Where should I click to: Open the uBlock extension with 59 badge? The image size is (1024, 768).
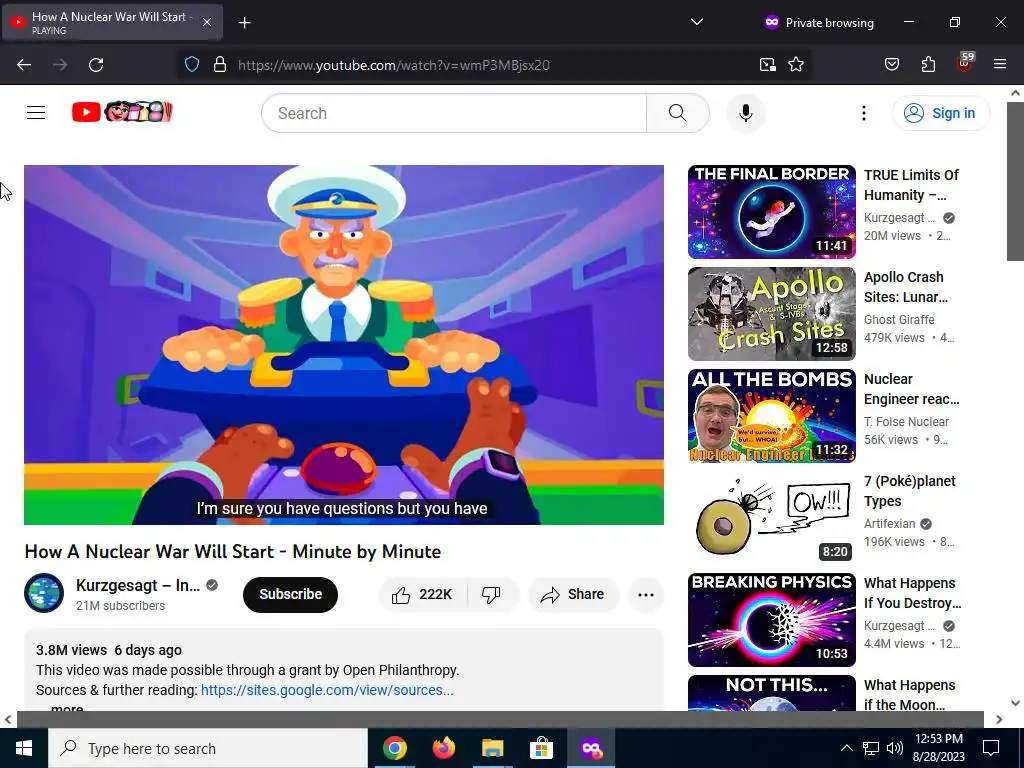click(x=964, y=63)
